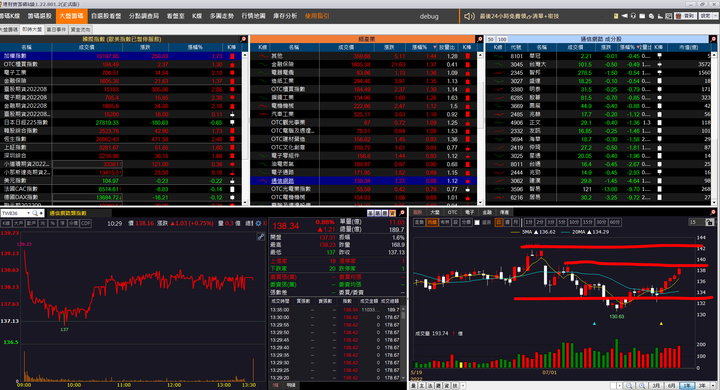Open the 大盤籌碼 main tab

click(x=71, y=16)
